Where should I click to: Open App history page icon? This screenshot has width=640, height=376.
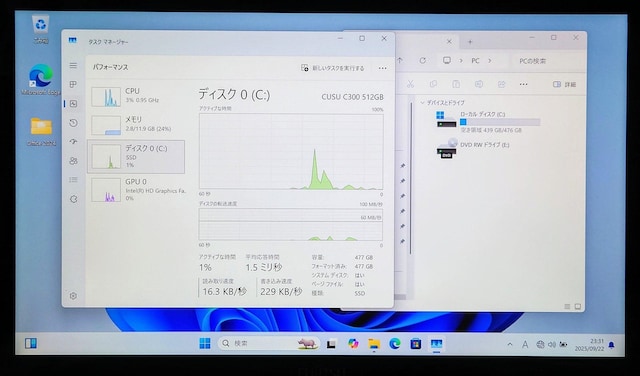click(x=73, y=123)
